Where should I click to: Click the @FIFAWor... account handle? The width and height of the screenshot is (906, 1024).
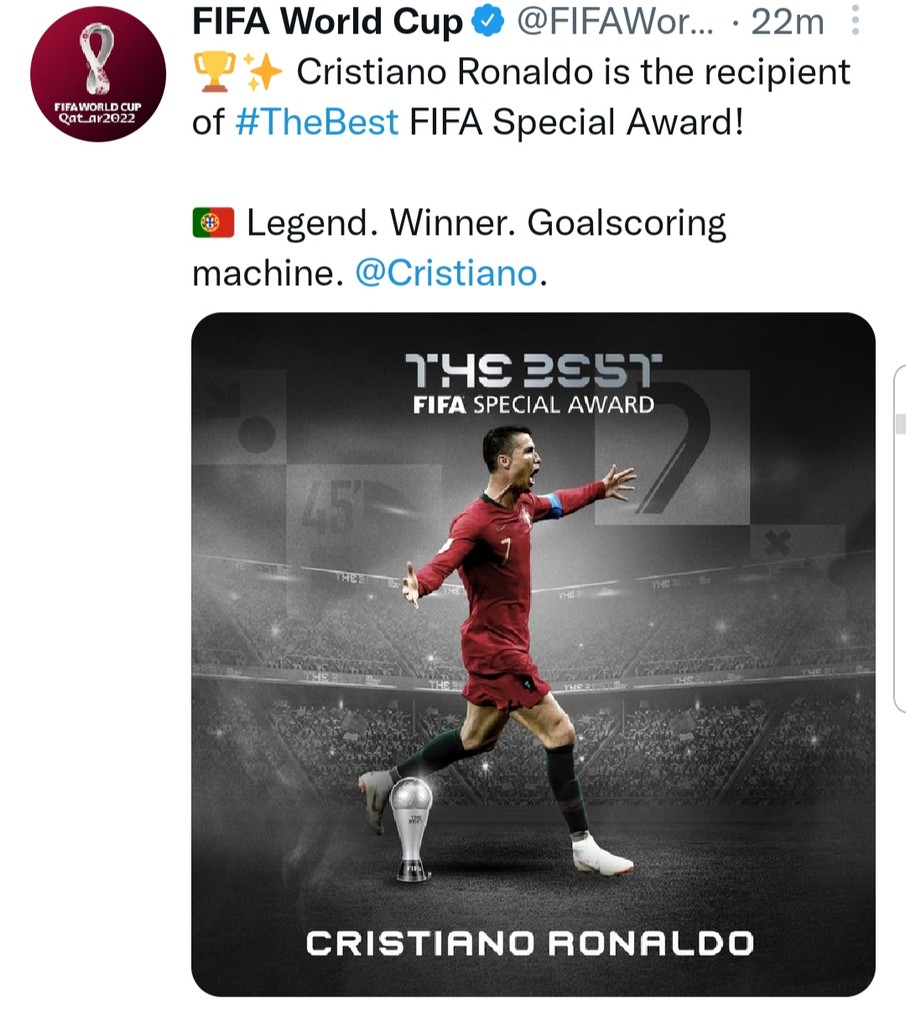pos(615,22)
